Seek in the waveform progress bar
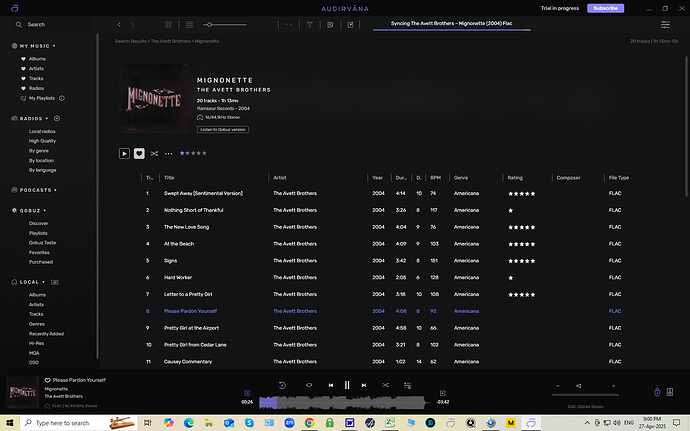This screenshot has height=431, width=690. 345,402
